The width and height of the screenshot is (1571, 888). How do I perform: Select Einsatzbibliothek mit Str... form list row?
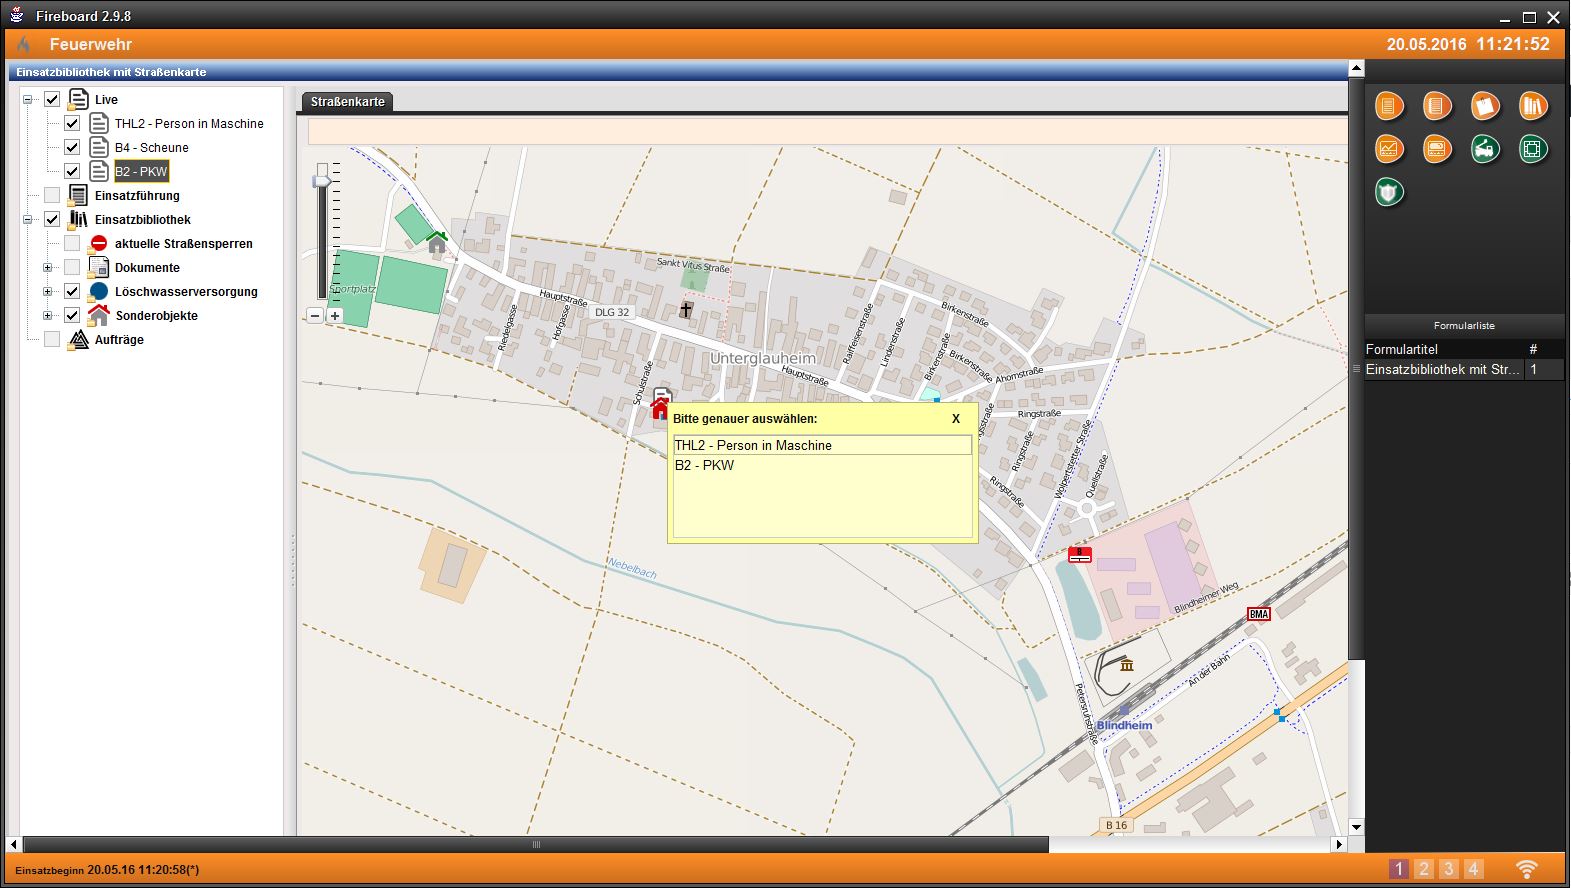tap(1465, 369)
